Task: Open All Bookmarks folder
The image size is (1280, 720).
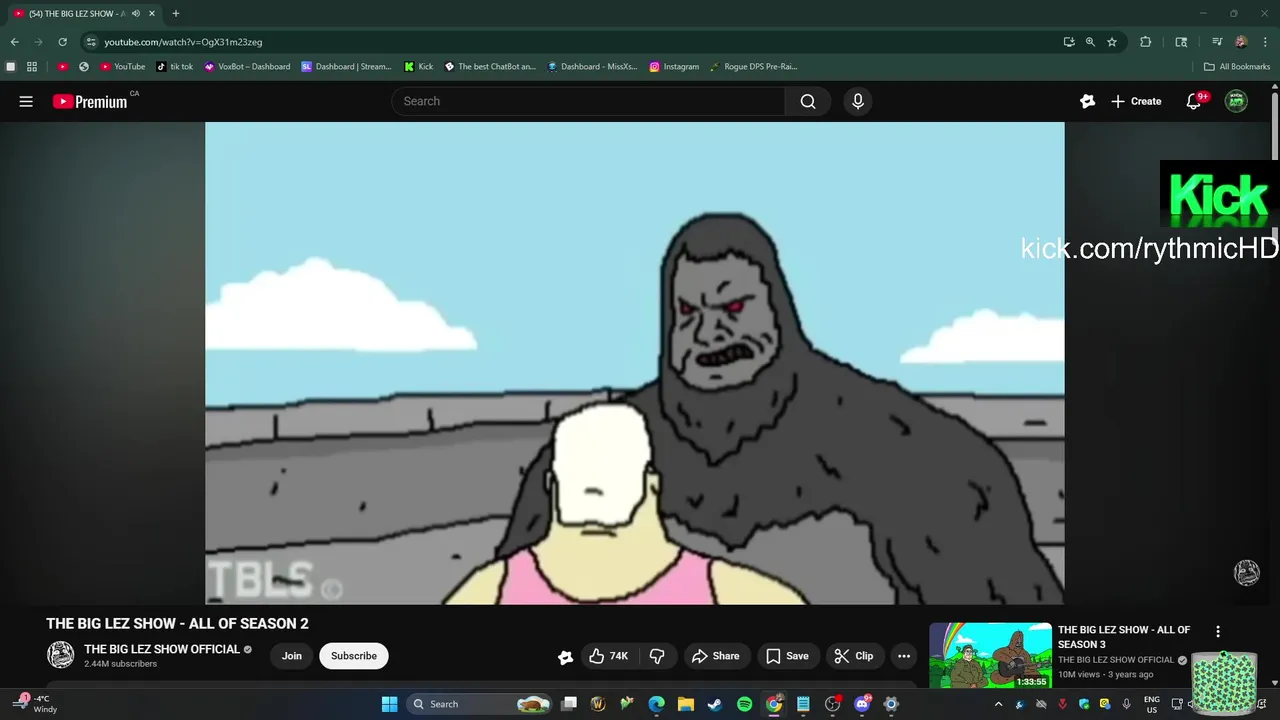Action: pos(1237,67)
